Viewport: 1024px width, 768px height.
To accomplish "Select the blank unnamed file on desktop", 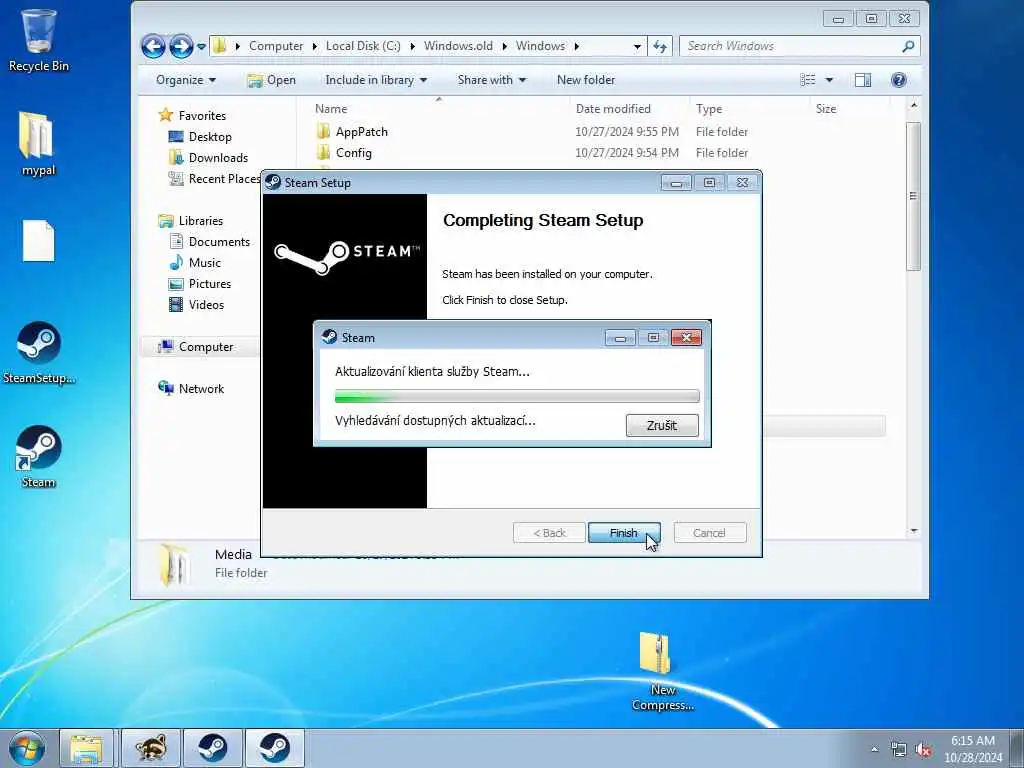I will (39, 241).
